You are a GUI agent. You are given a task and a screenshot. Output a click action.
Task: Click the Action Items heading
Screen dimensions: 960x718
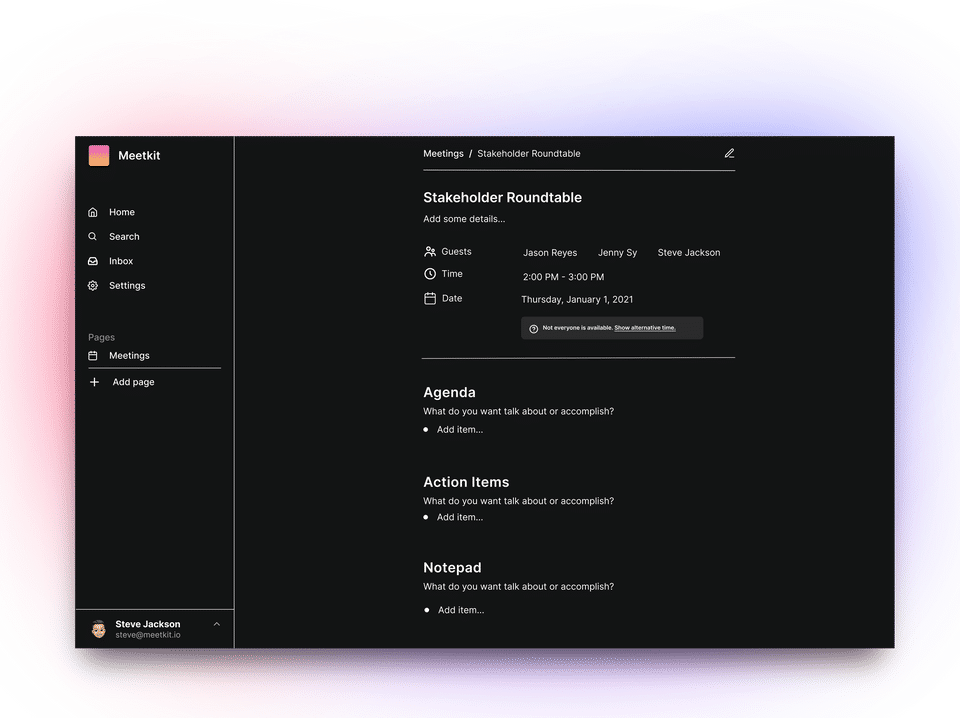466,482
